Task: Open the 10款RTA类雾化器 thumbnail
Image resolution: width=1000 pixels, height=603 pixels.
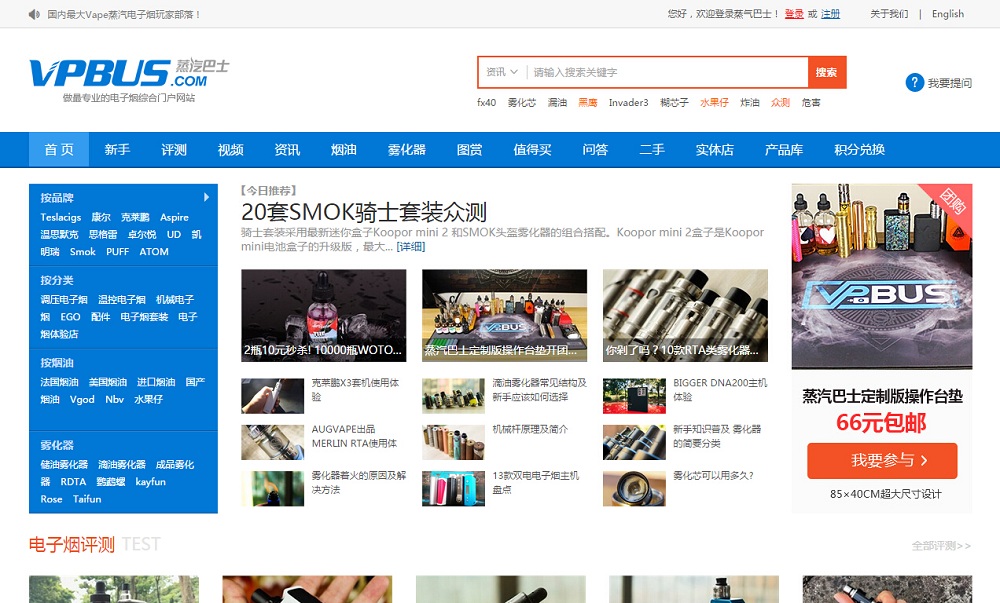Action: coord(685,316)
